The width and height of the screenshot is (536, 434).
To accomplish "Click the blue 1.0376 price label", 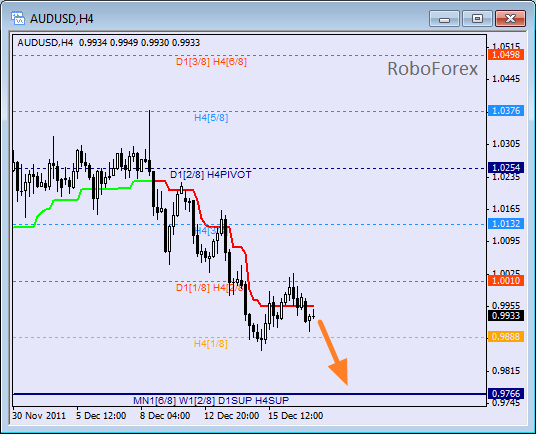I will pos(506,111).
